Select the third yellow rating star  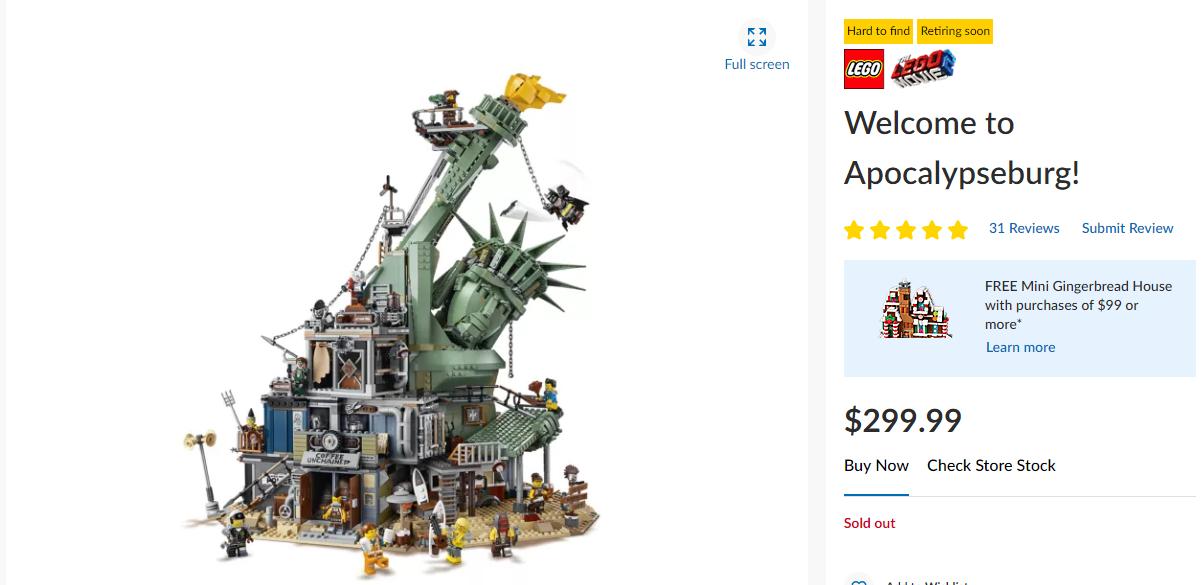tap(906, 230)
